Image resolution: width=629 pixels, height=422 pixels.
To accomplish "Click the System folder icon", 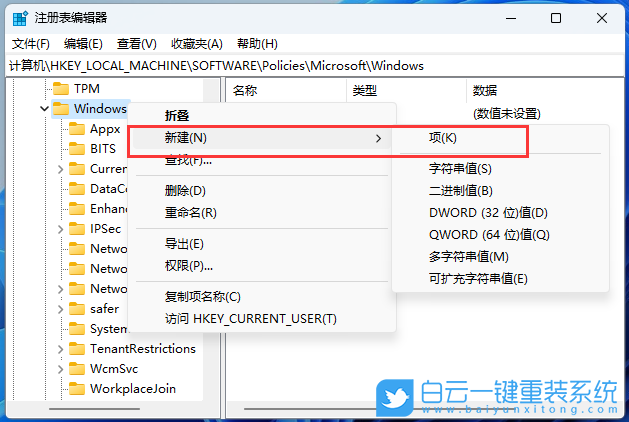I will [x=77, y=329].
